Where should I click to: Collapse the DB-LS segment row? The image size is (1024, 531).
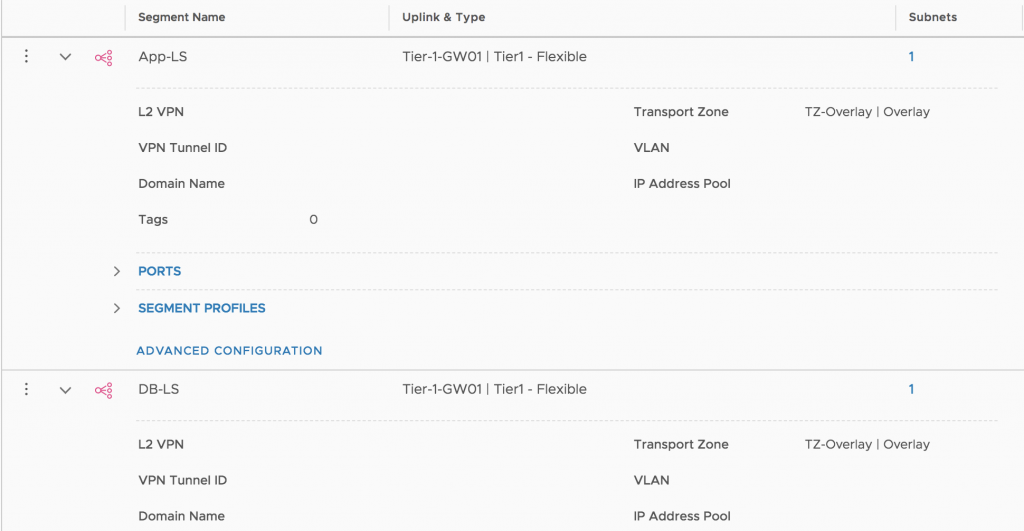click(65, 390)
